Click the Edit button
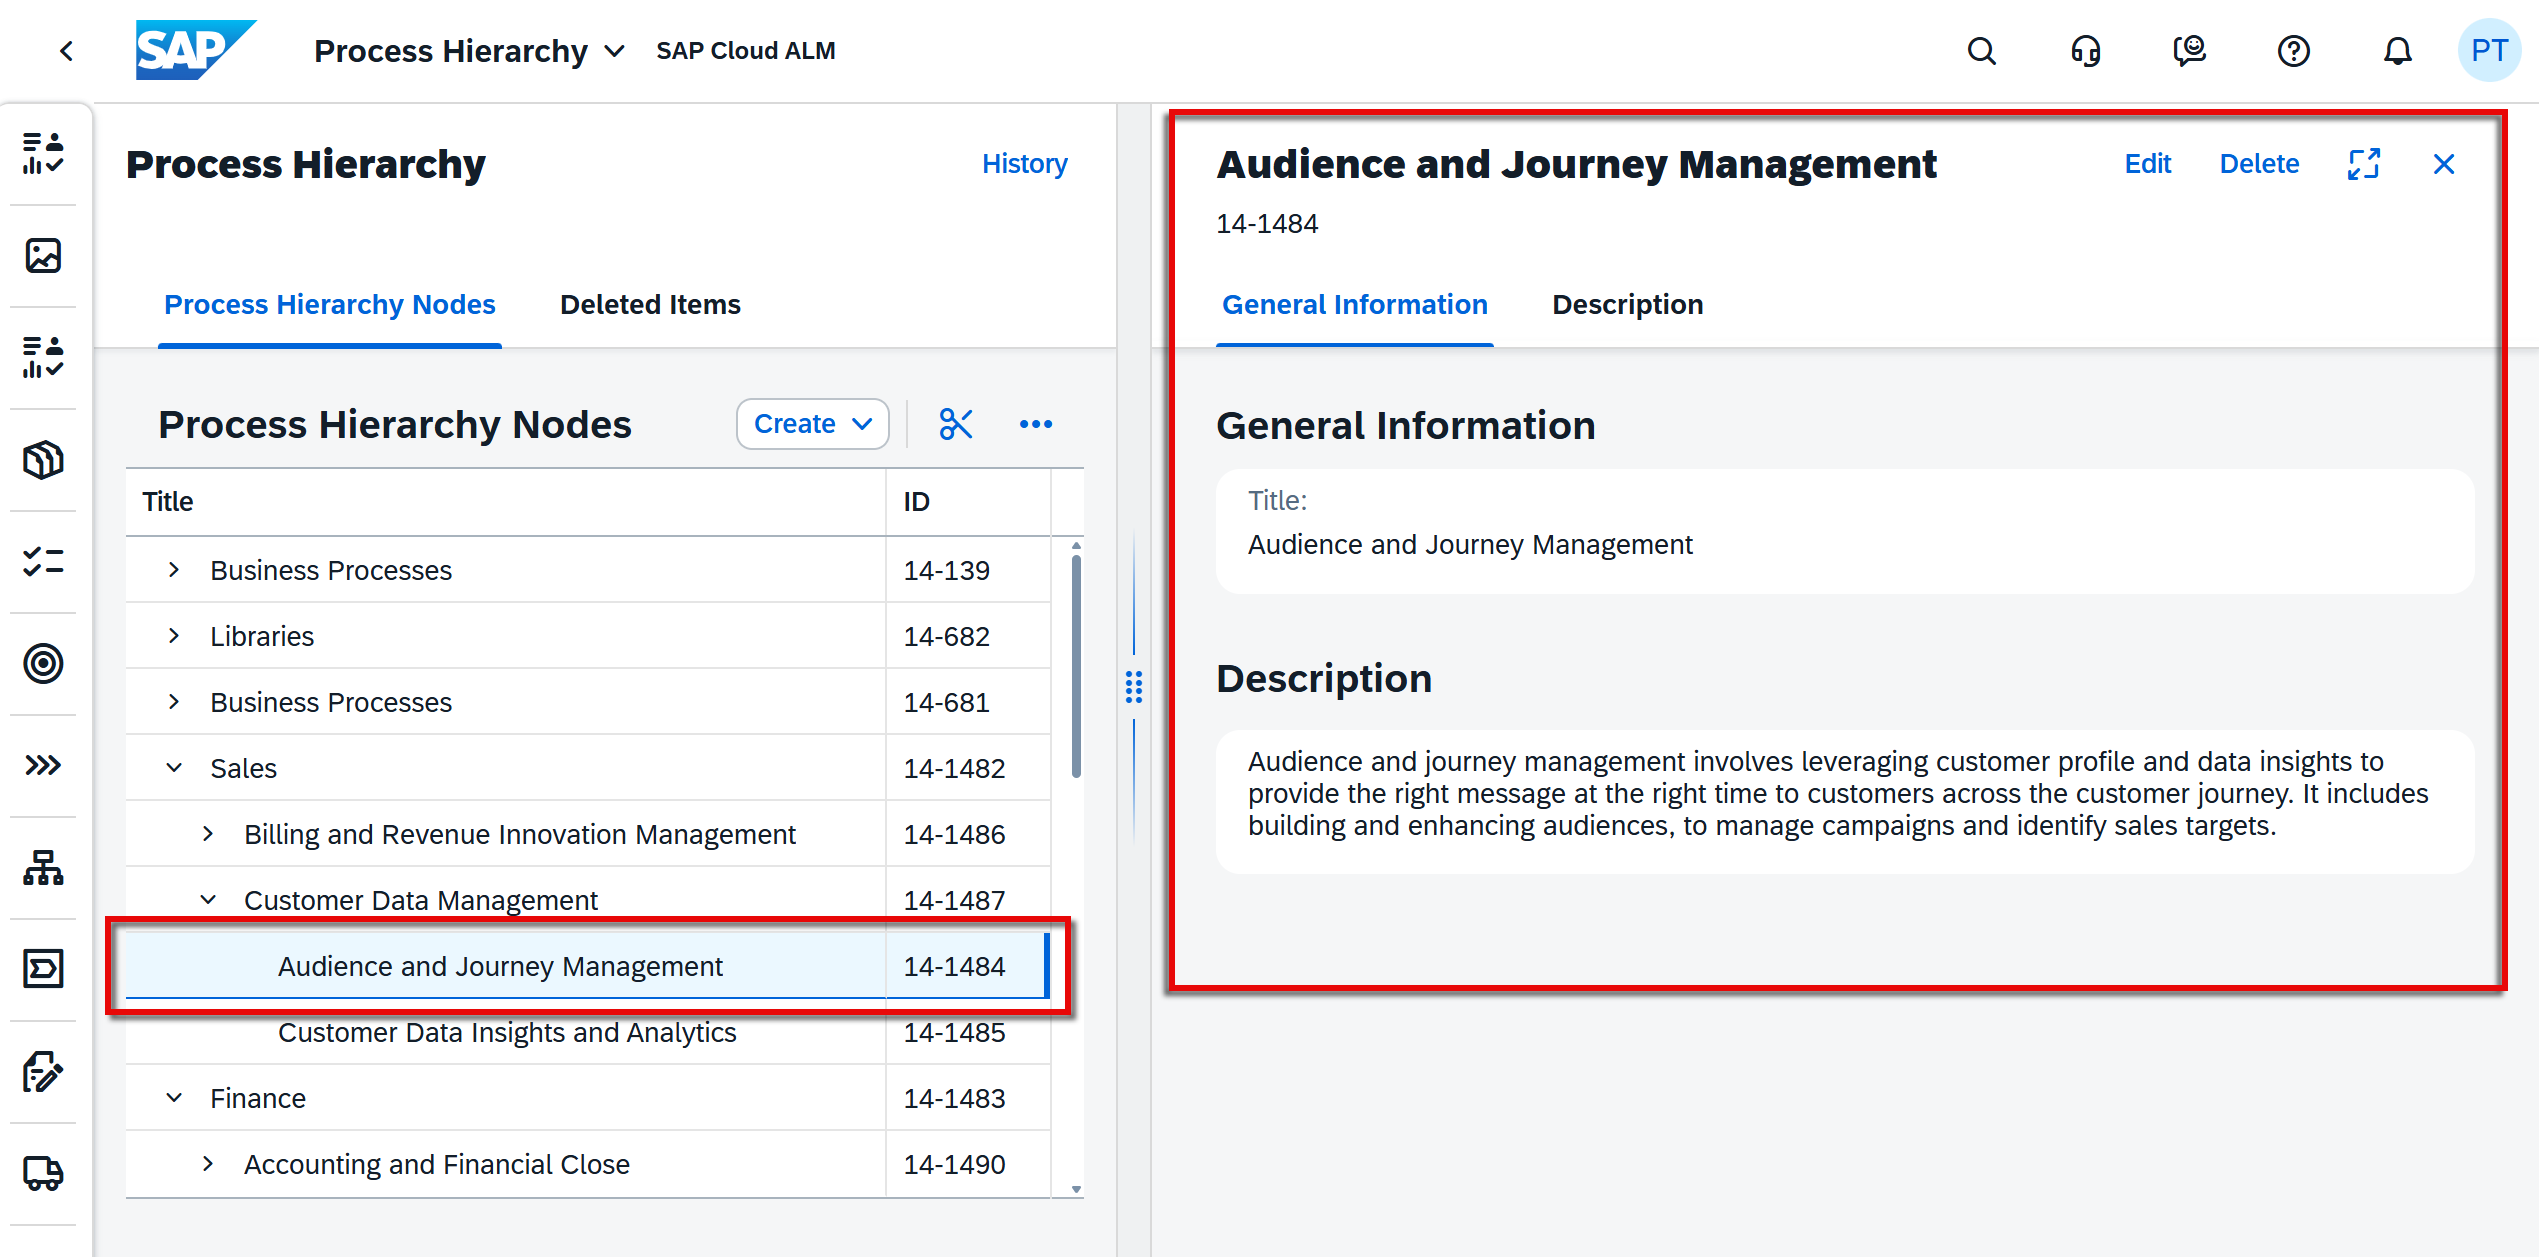This screenshot has width=2539, height=1257. 2147,164
